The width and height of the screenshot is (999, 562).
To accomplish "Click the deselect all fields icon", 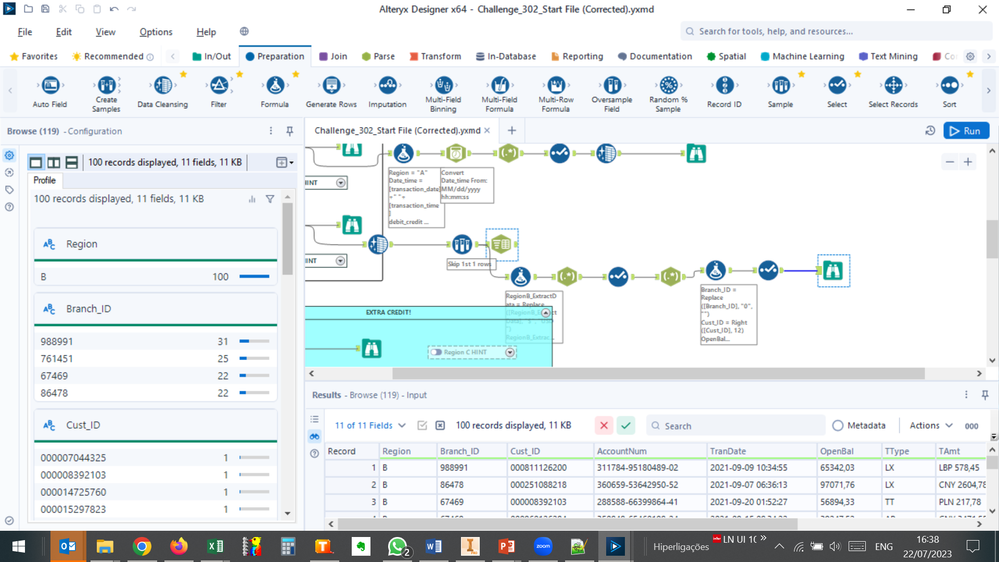I will pos(440,426).
